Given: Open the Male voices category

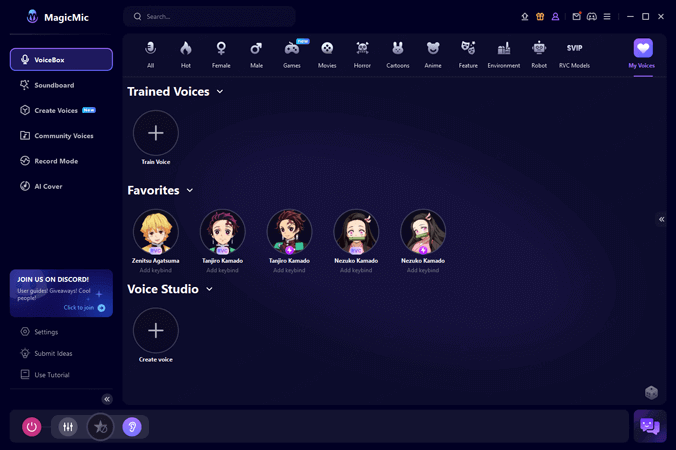Looking at the screenshot, I should click(x=257, y=55).
